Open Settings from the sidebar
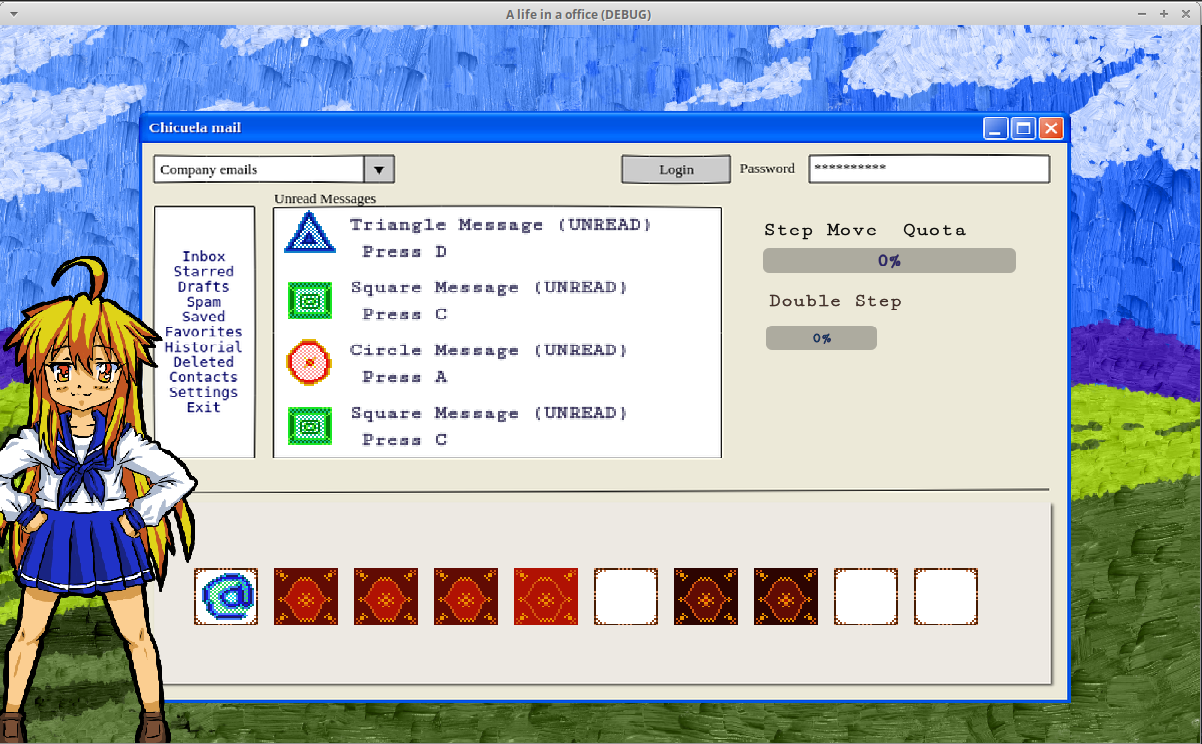1202x744 pixels. [204, 392]
